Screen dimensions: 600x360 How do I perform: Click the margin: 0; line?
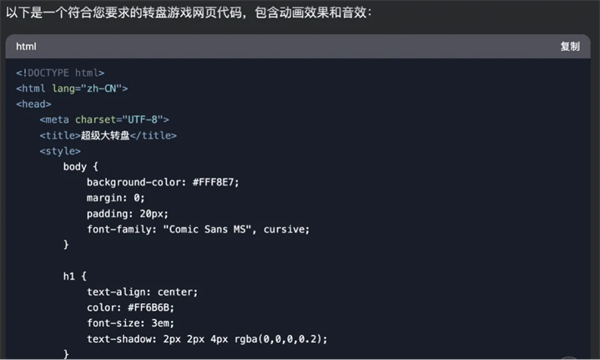116,198
